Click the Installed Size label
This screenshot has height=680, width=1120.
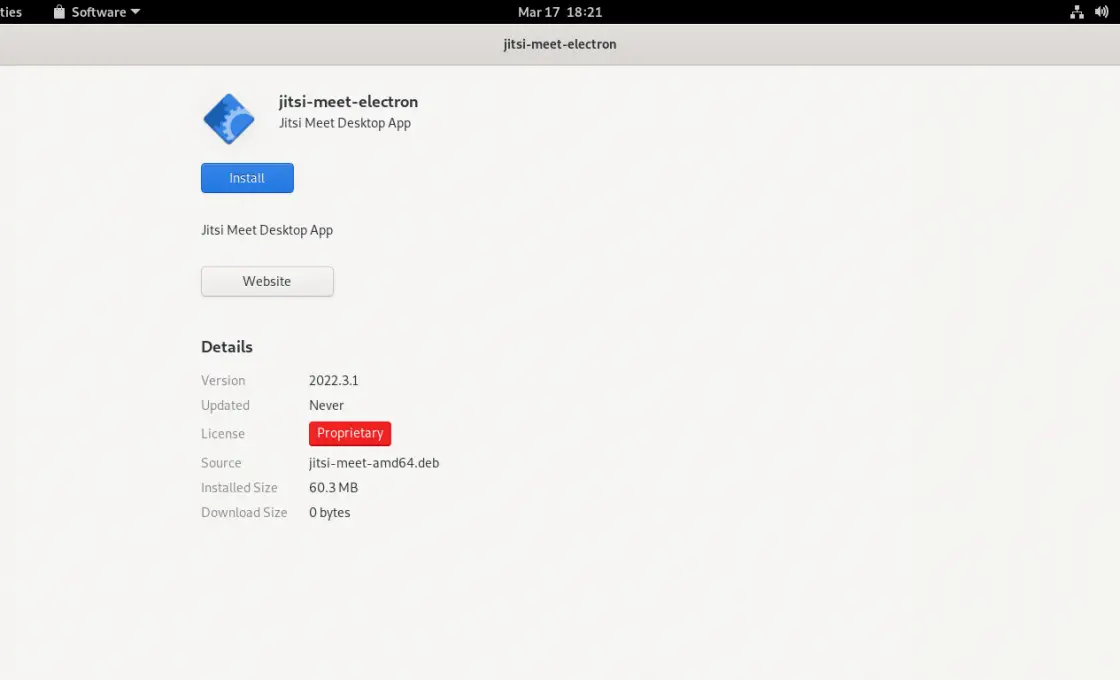click(x=239, y=488)
